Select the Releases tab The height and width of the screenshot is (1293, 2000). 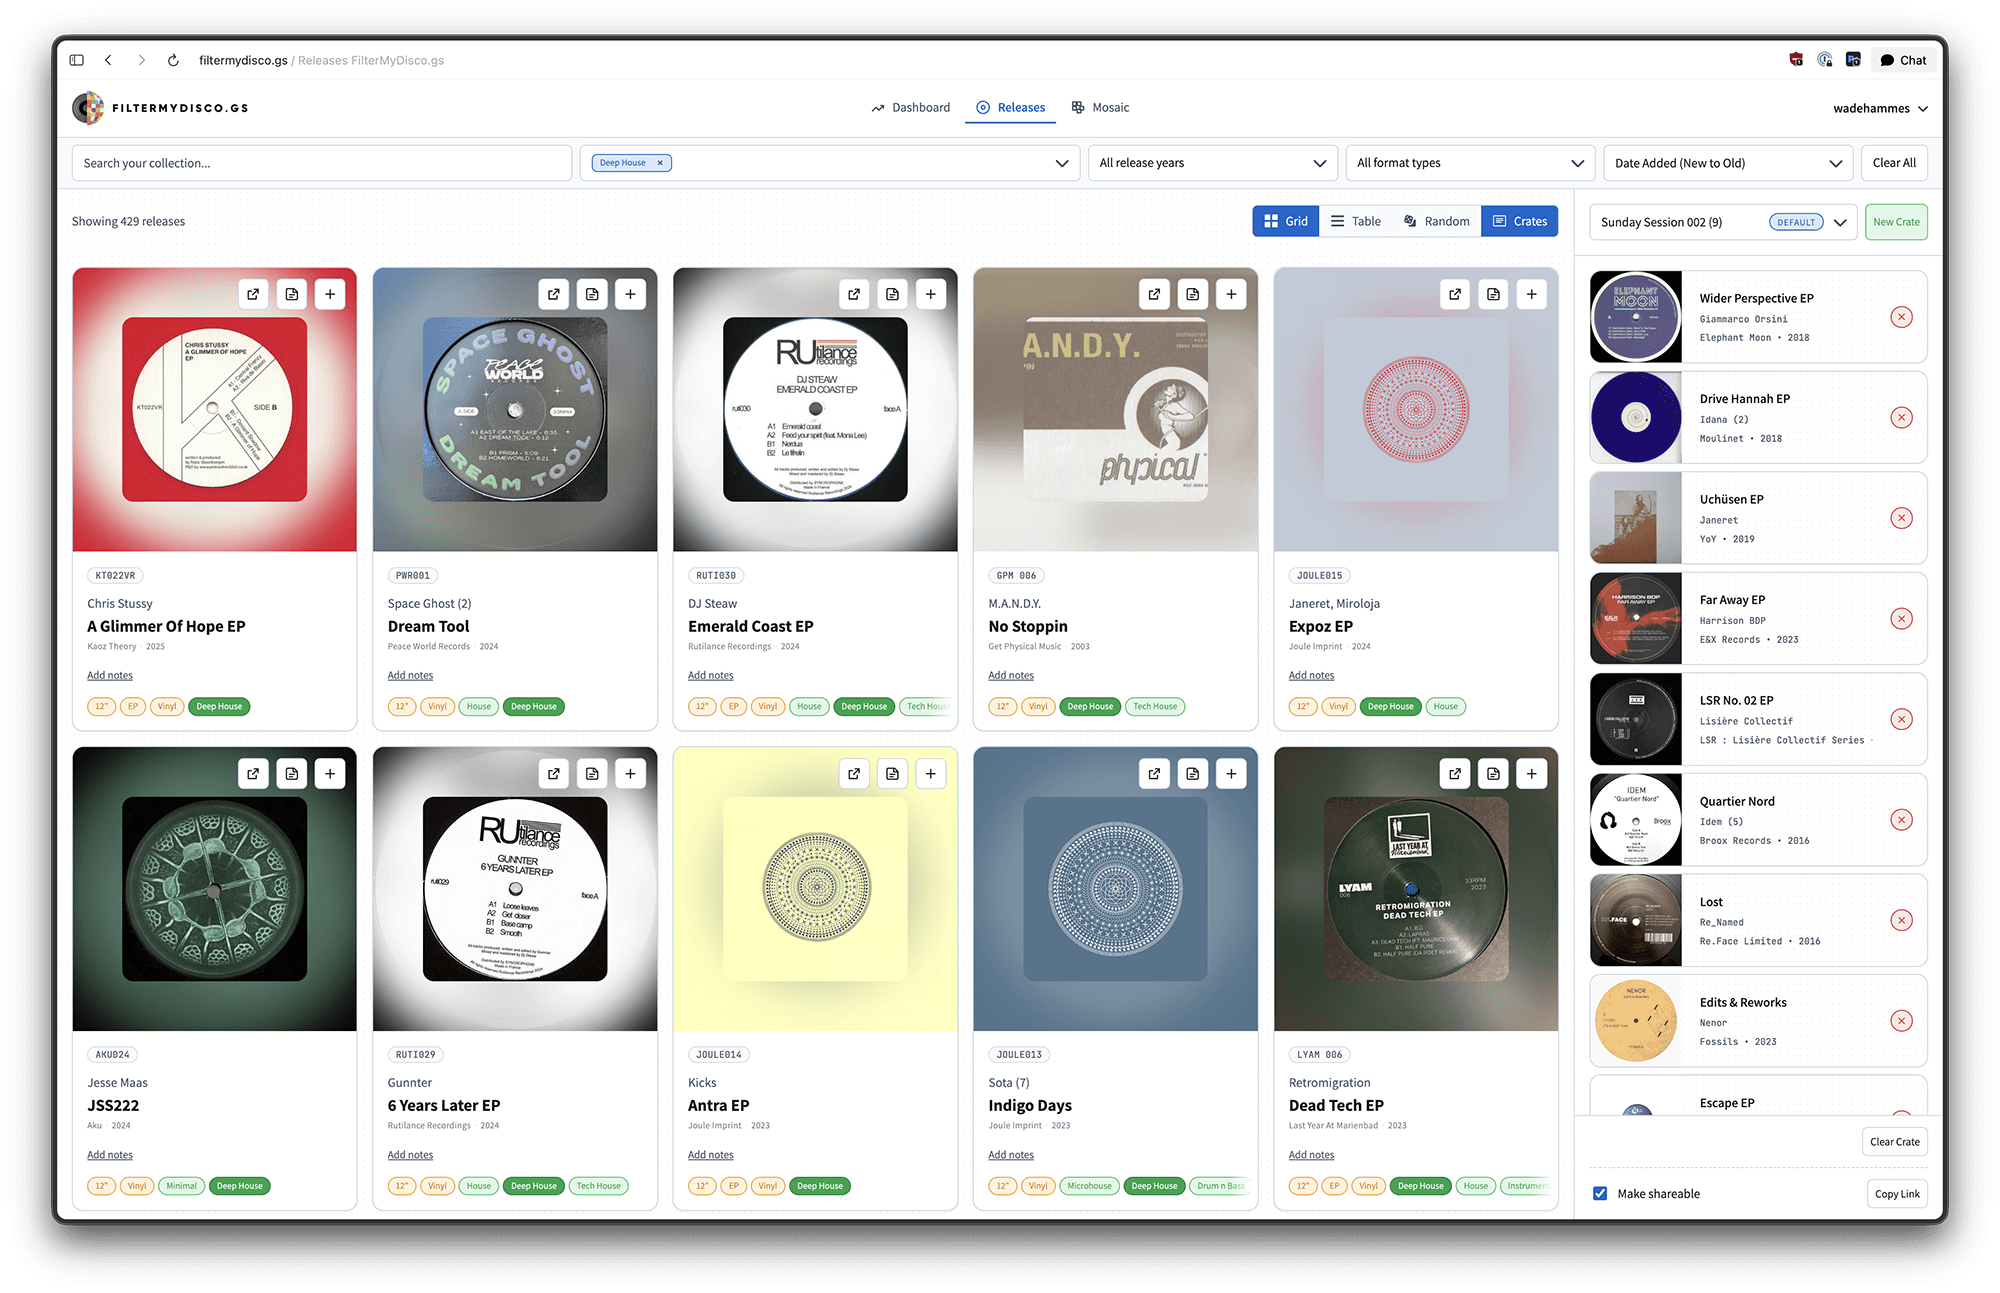[1010, 107]
